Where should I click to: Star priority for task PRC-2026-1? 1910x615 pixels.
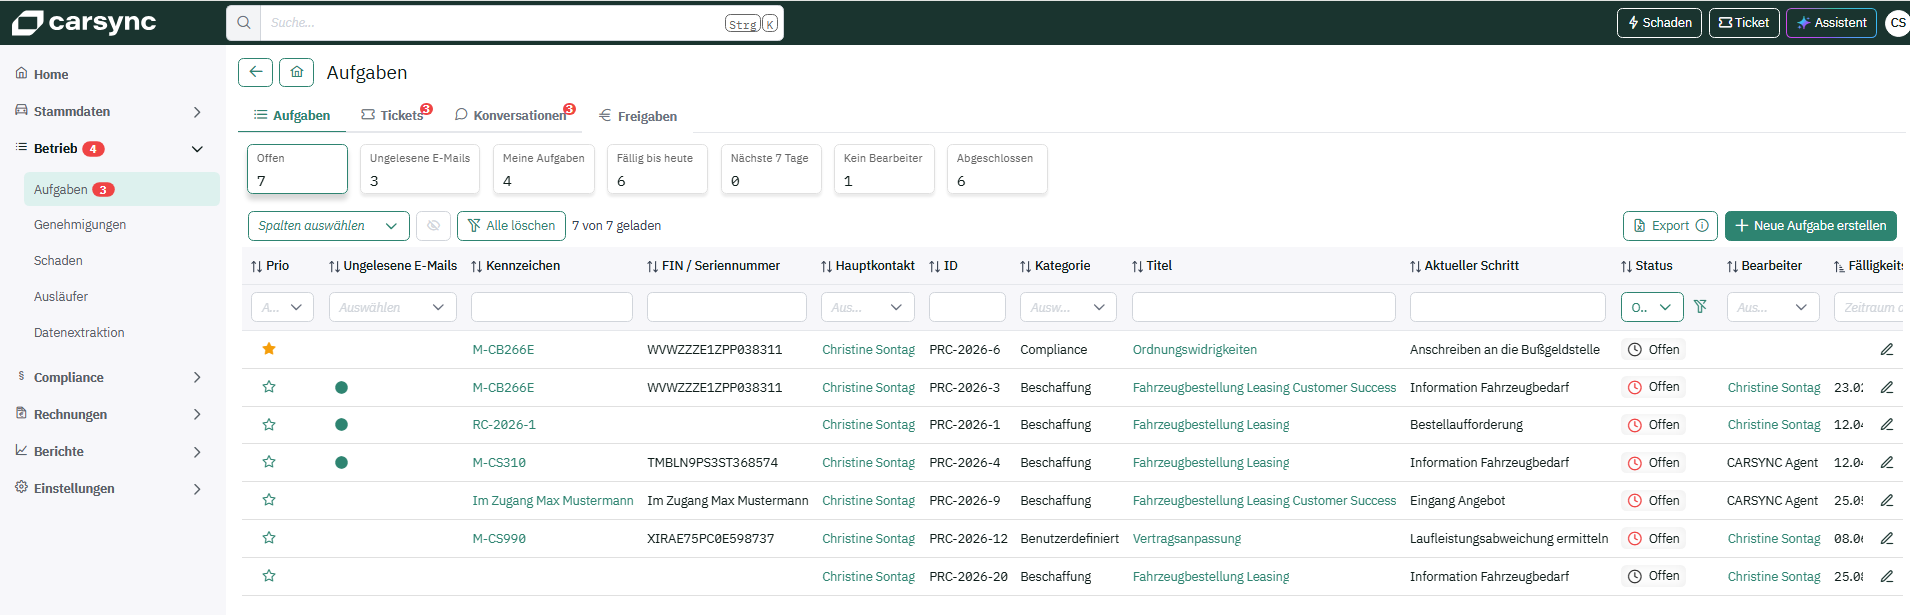[x=269, y=424]
